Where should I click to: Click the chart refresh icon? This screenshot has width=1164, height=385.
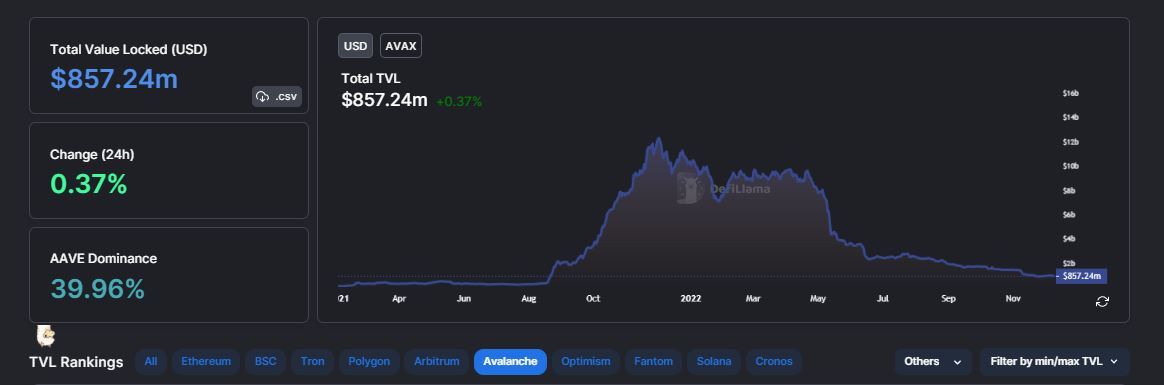[1102, 301]
